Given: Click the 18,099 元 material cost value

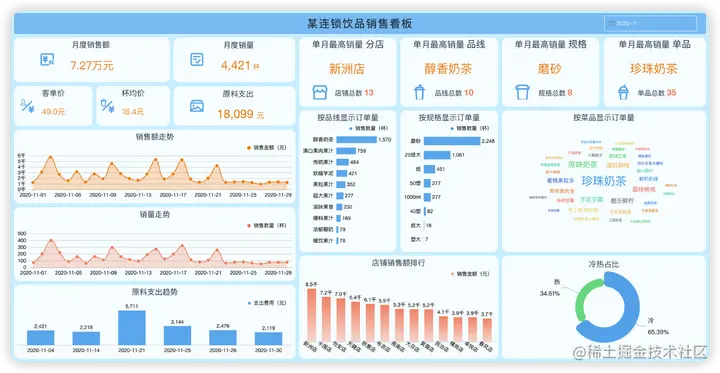Looking at the screenshot, I should click(x=241, y=114).
